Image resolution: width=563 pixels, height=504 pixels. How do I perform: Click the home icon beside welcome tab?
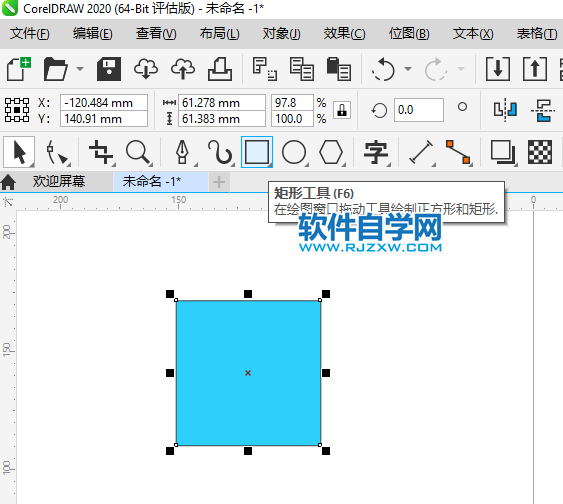click(x=8, y=182)
